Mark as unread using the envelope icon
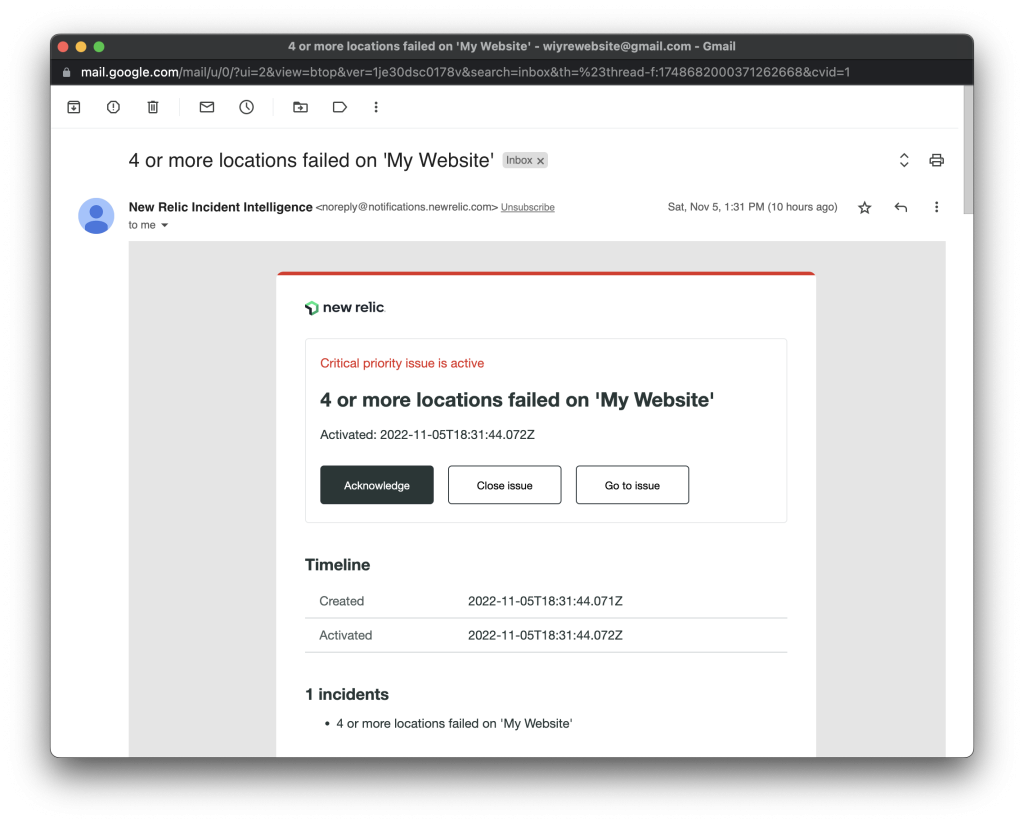1024x824 pixels. click(x=207, y=107)
